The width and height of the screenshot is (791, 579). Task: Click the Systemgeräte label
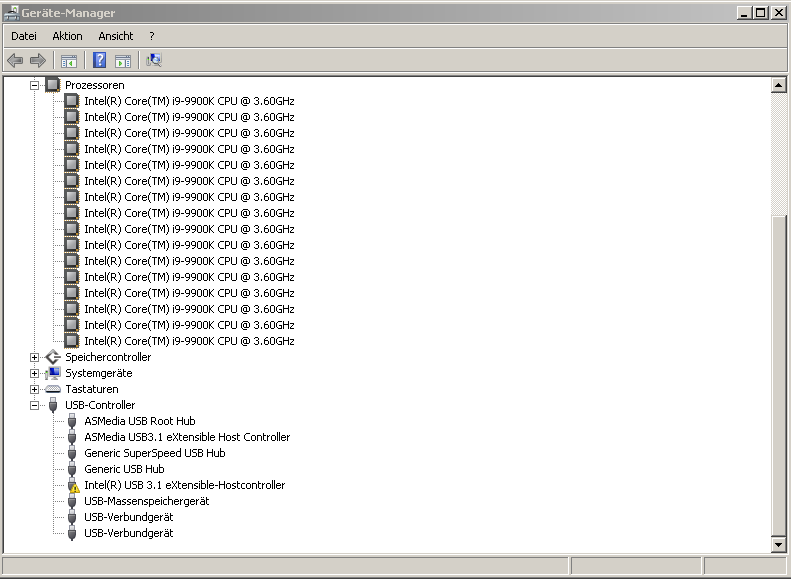(98, 373)
